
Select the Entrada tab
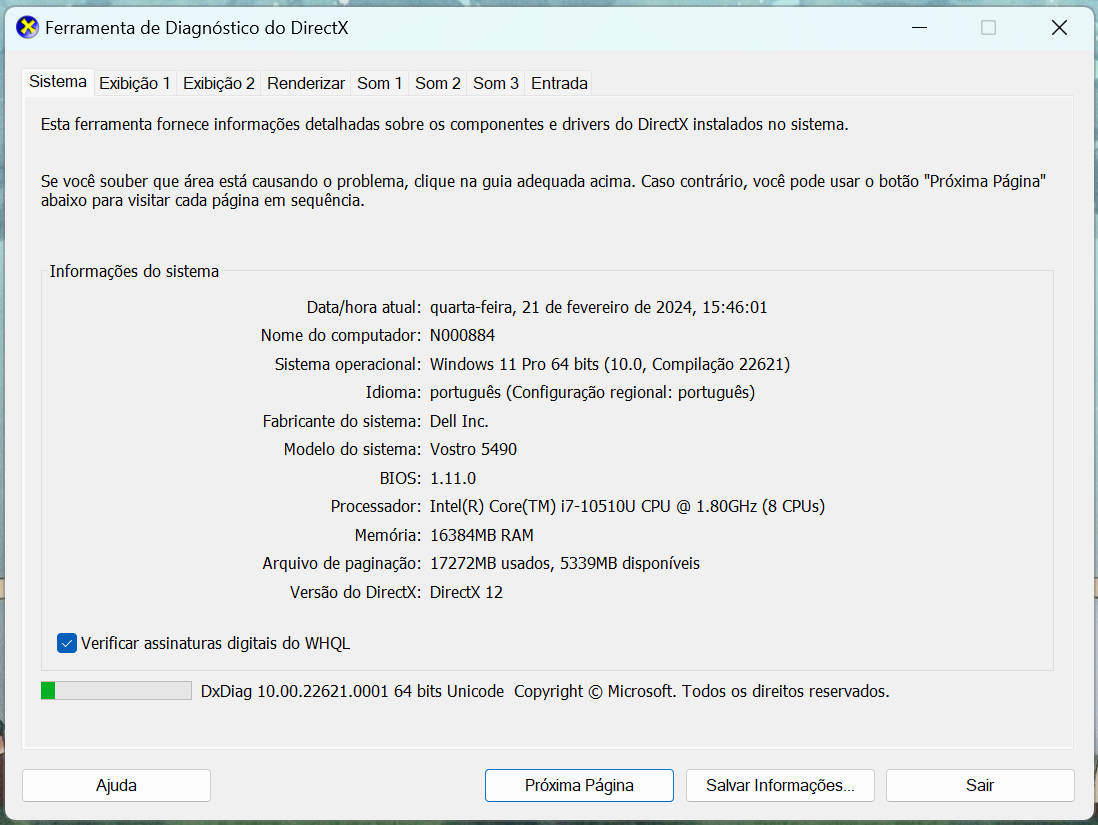(559, 84)
